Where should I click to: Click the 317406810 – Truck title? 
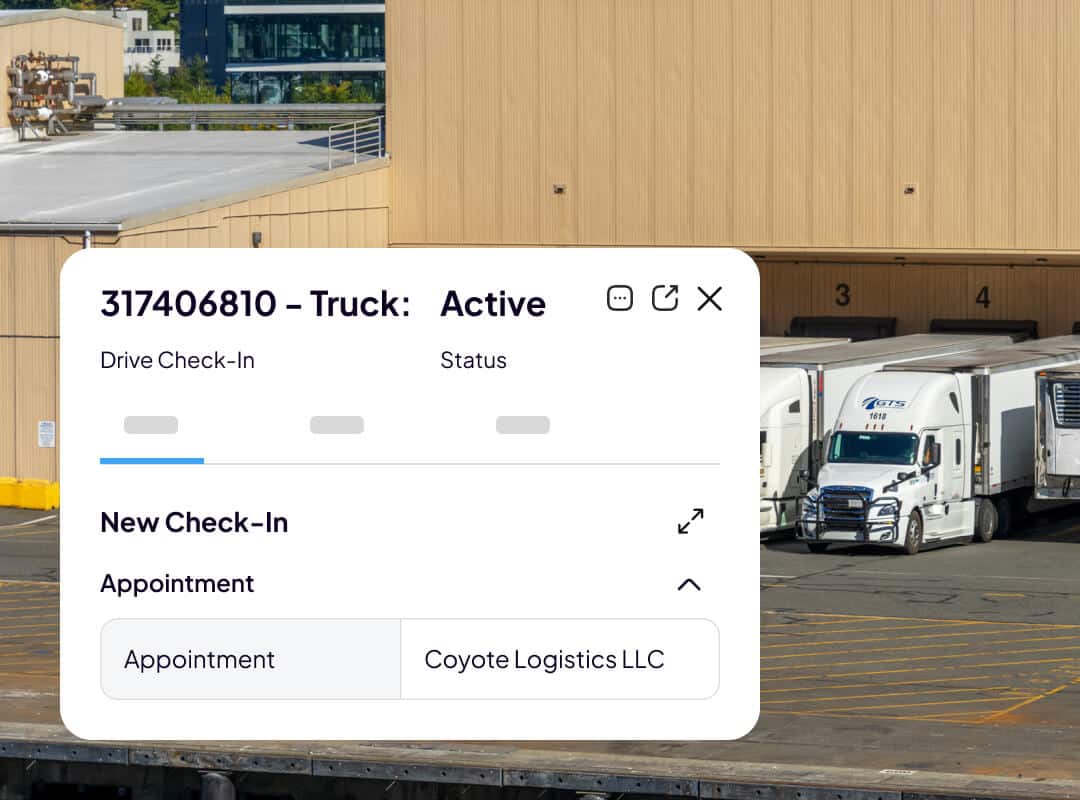[255, 303]
